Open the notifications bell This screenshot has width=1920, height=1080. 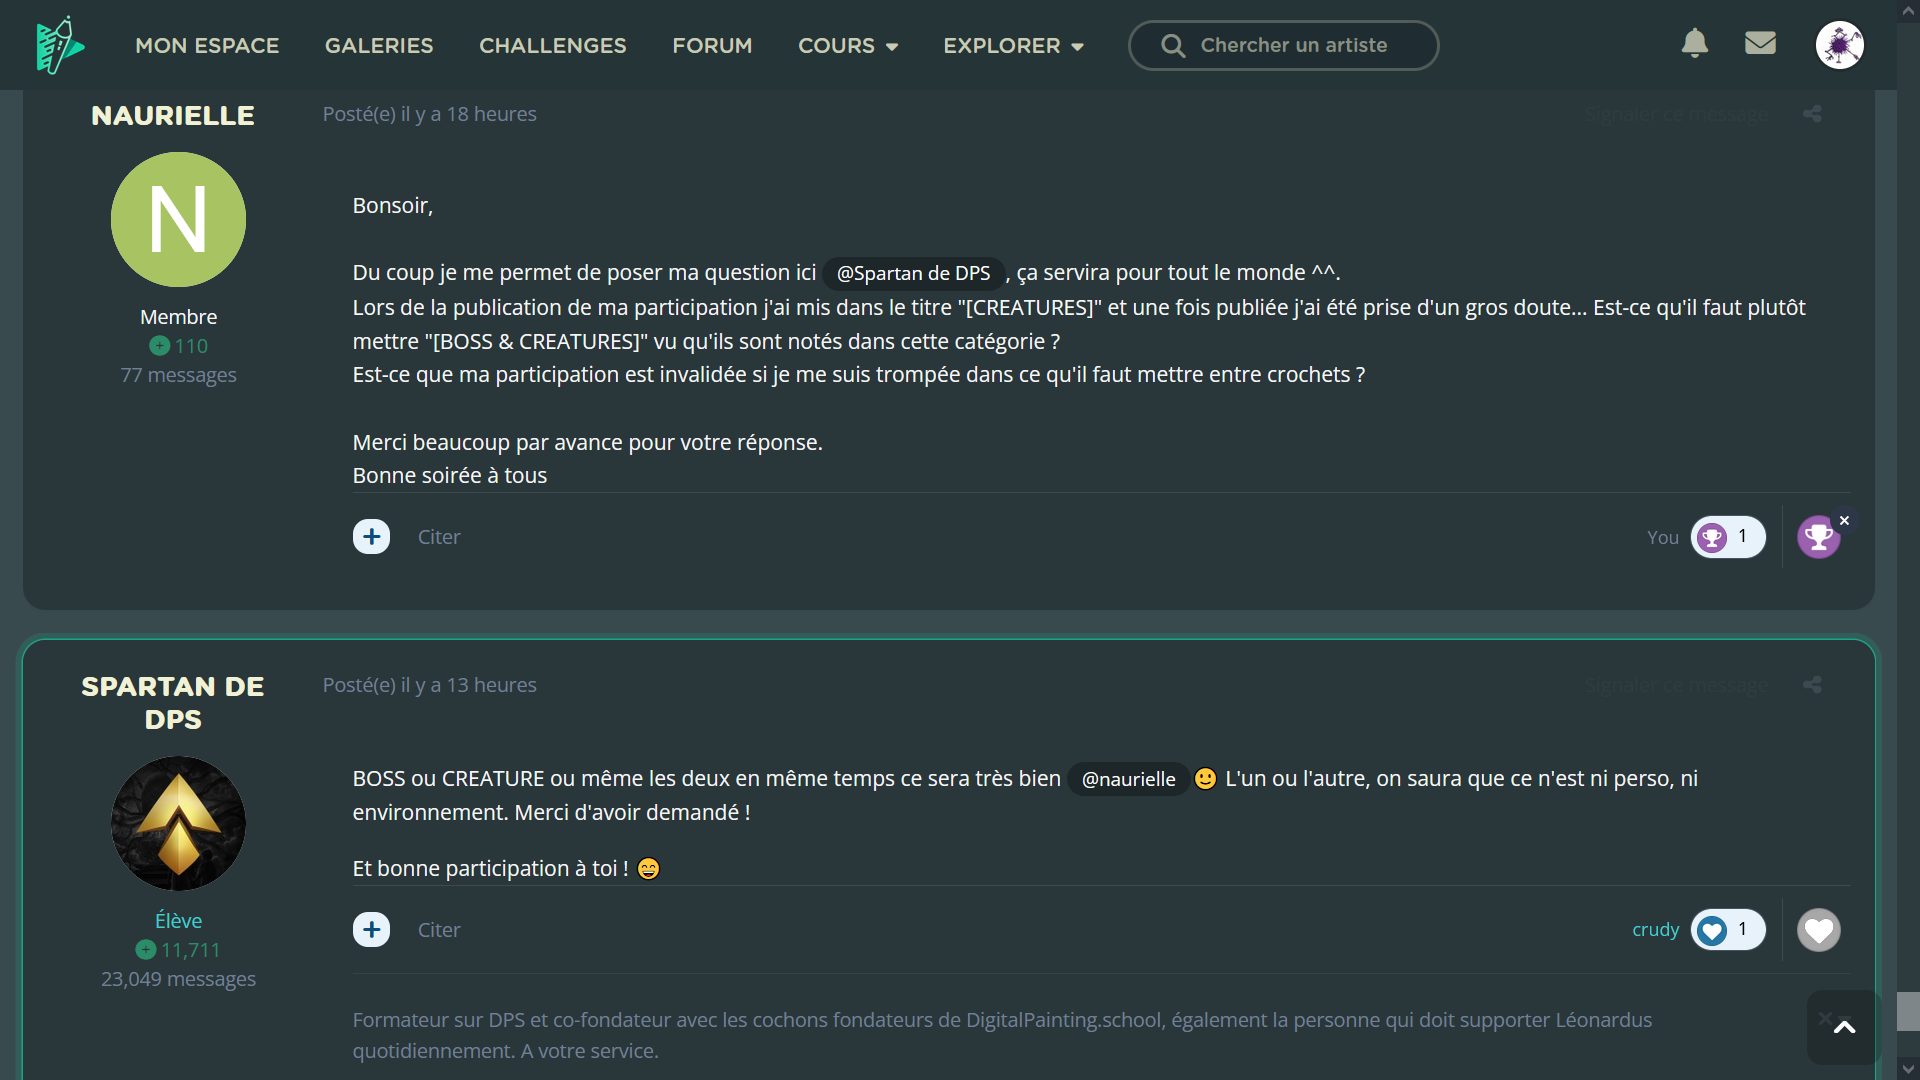click(x=1694, y=43)
